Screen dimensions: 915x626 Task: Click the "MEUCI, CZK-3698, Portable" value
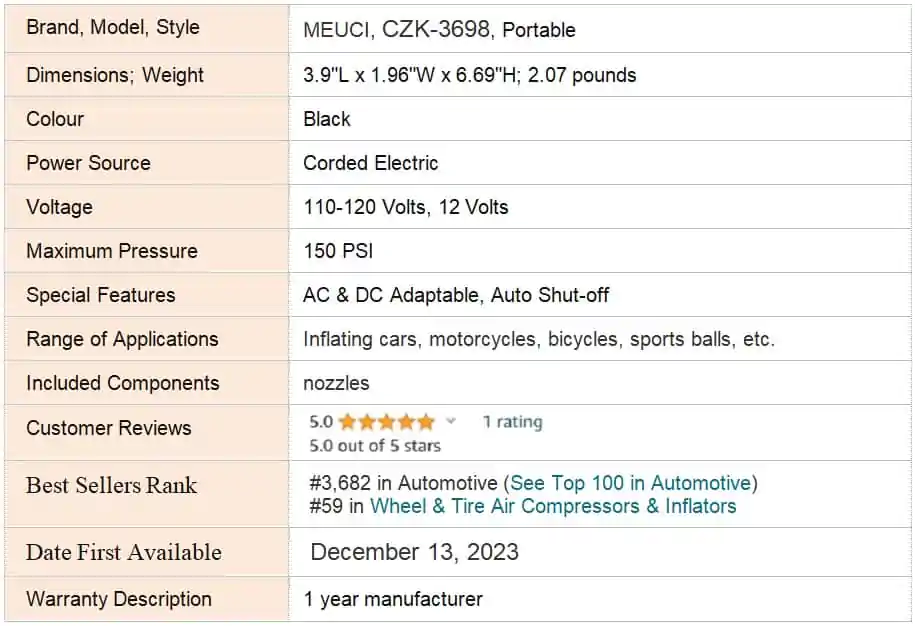pyautogui.click(x=439, y=30)
